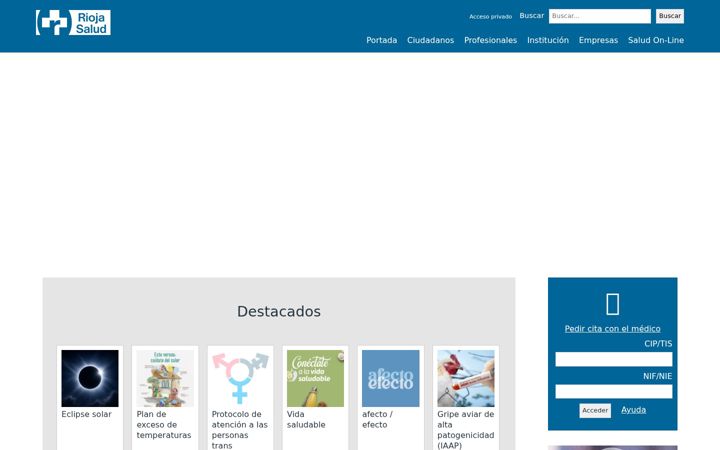Focus the NIF/NIE input field
This screenshot has height=450, width=720.
(x=613, y=392)
